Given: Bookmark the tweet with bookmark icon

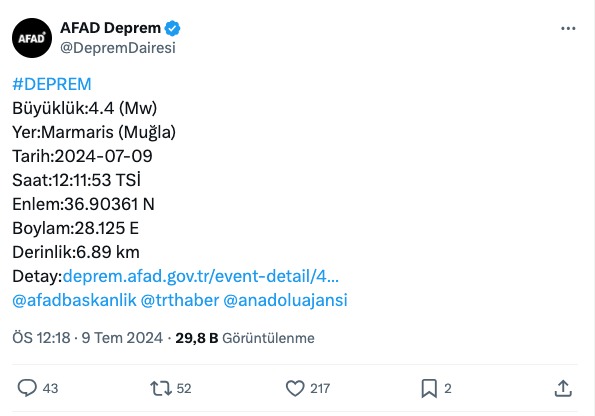Looking at the screenshot, I should (x=429, y=389).
